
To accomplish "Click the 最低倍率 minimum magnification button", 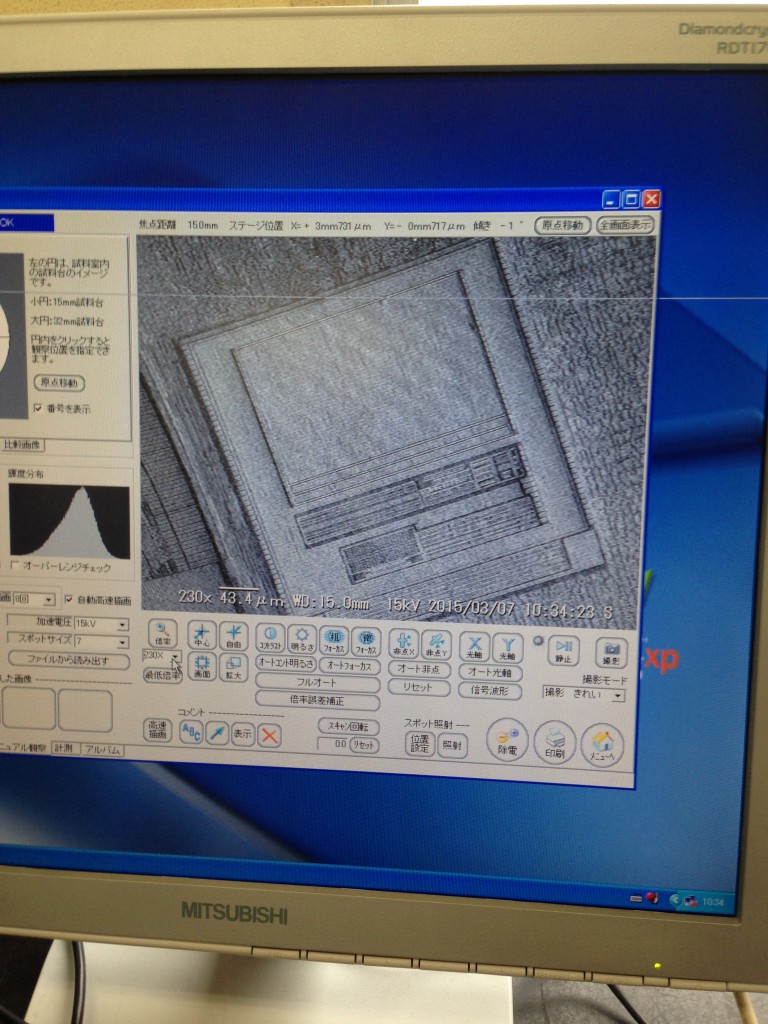I will tap(163, 674).
